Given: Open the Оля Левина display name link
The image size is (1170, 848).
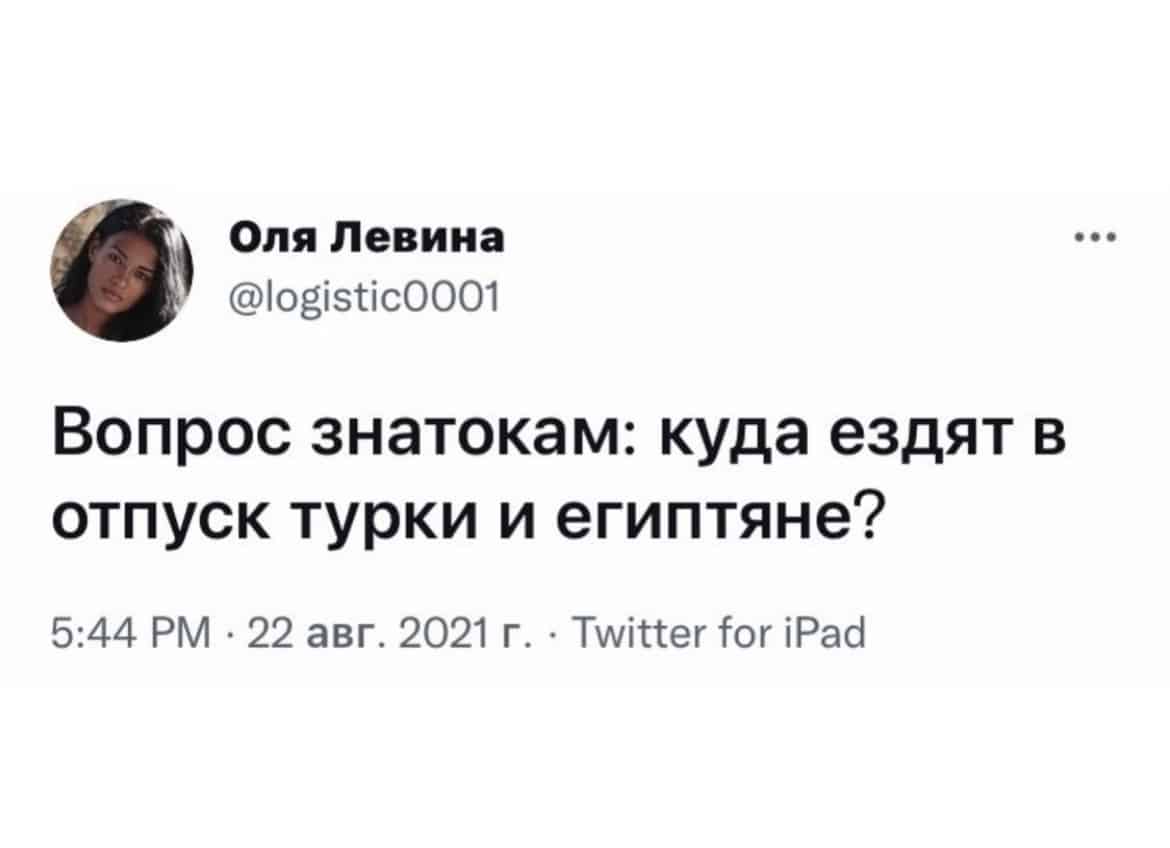Looking at the screenshot, I should (366, 239).
